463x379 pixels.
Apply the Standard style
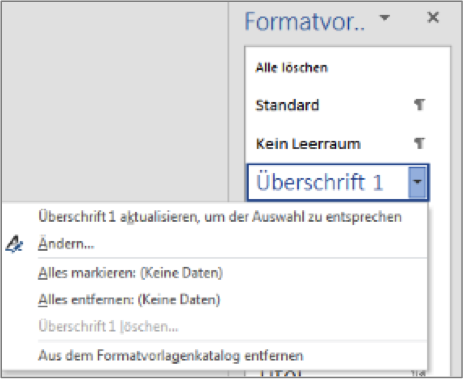(x=287, y=105)
